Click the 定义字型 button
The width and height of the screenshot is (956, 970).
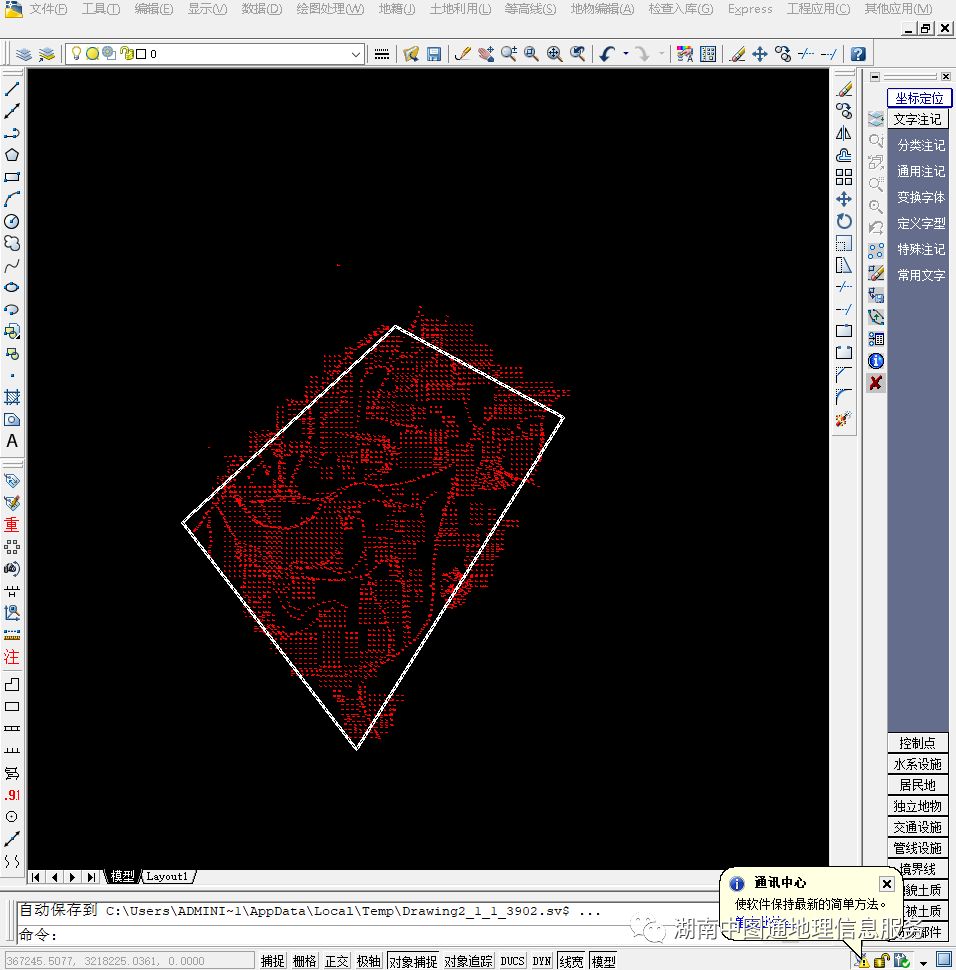(x=921, y=223)
